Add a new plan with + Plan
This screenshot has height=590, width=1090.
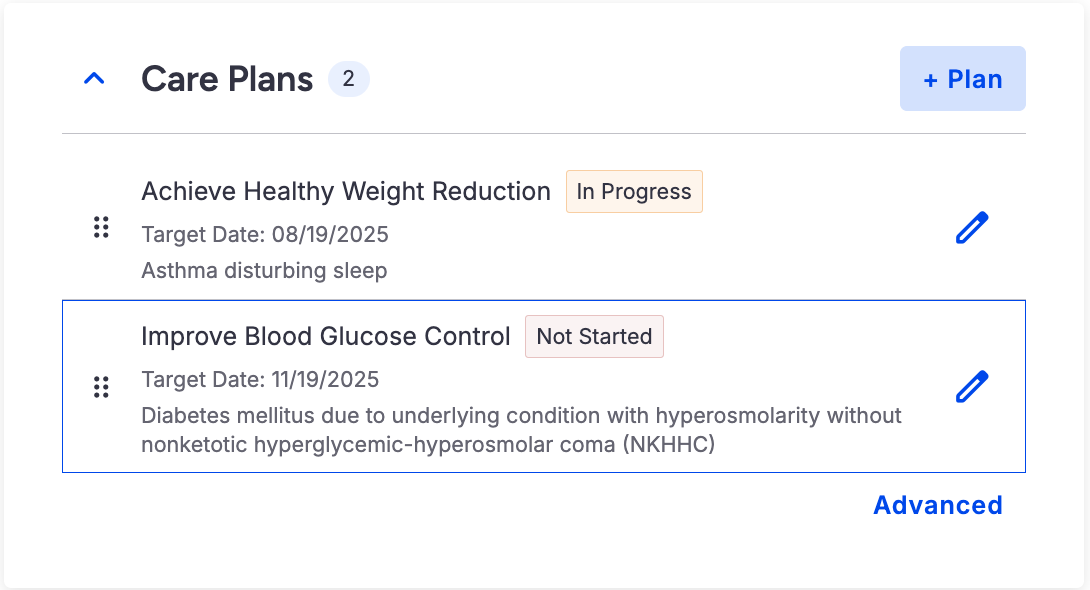tap(962, 79)
